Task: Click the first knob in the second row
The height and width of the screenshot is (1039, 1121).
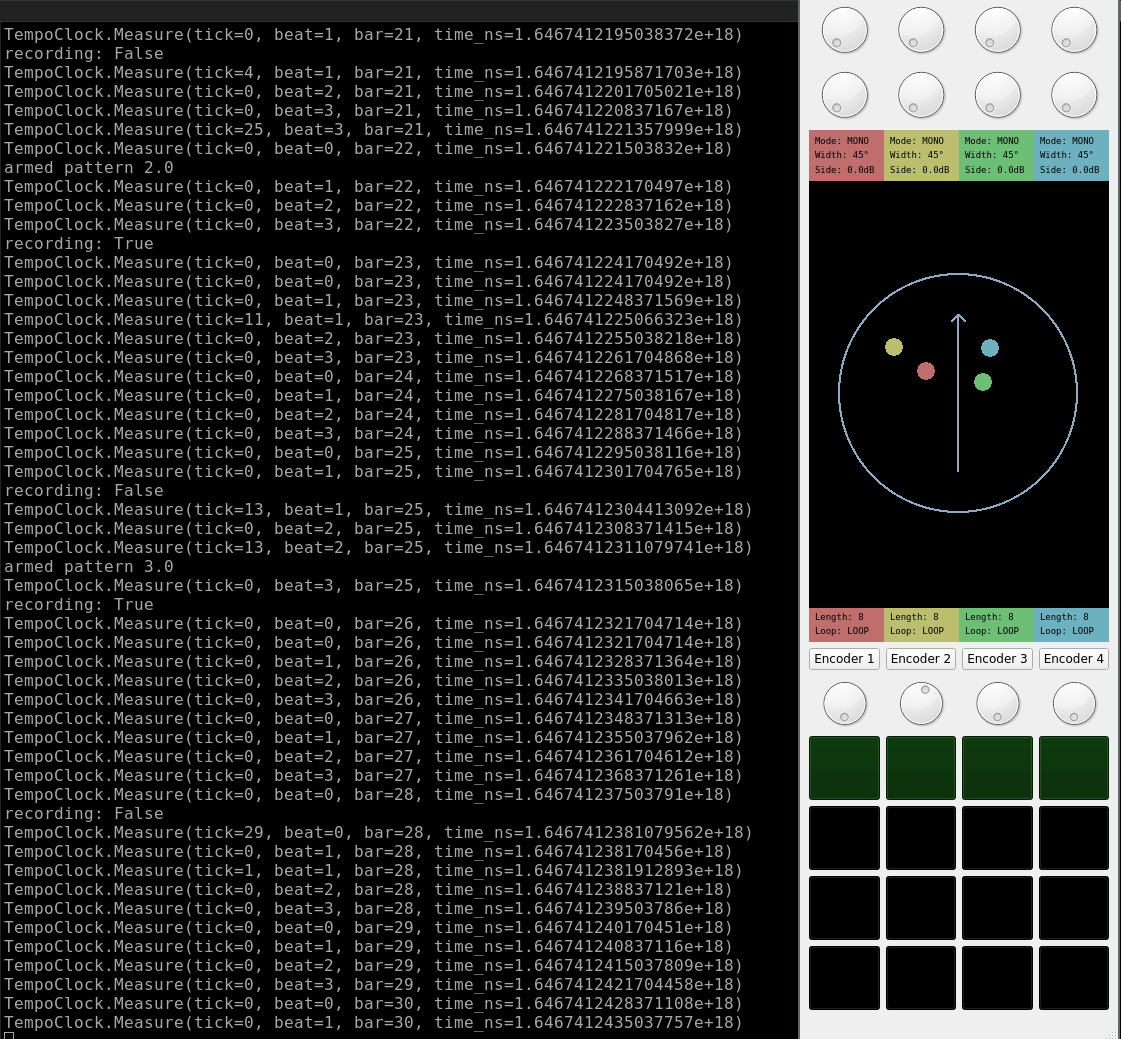Action: pyautogui.click(x=845, y=95)
